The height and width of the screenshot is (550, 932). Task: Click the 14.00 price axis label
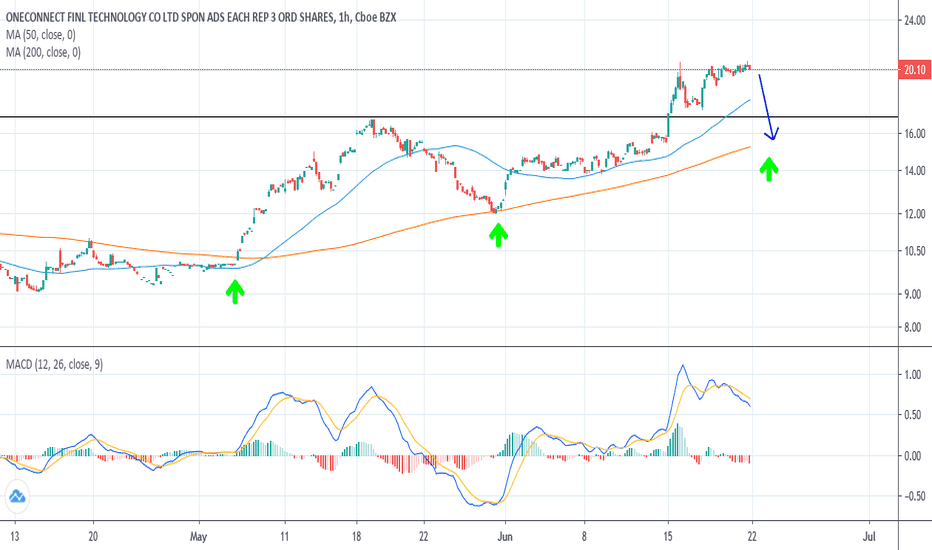pyautogui.click(x=915, y=171)
